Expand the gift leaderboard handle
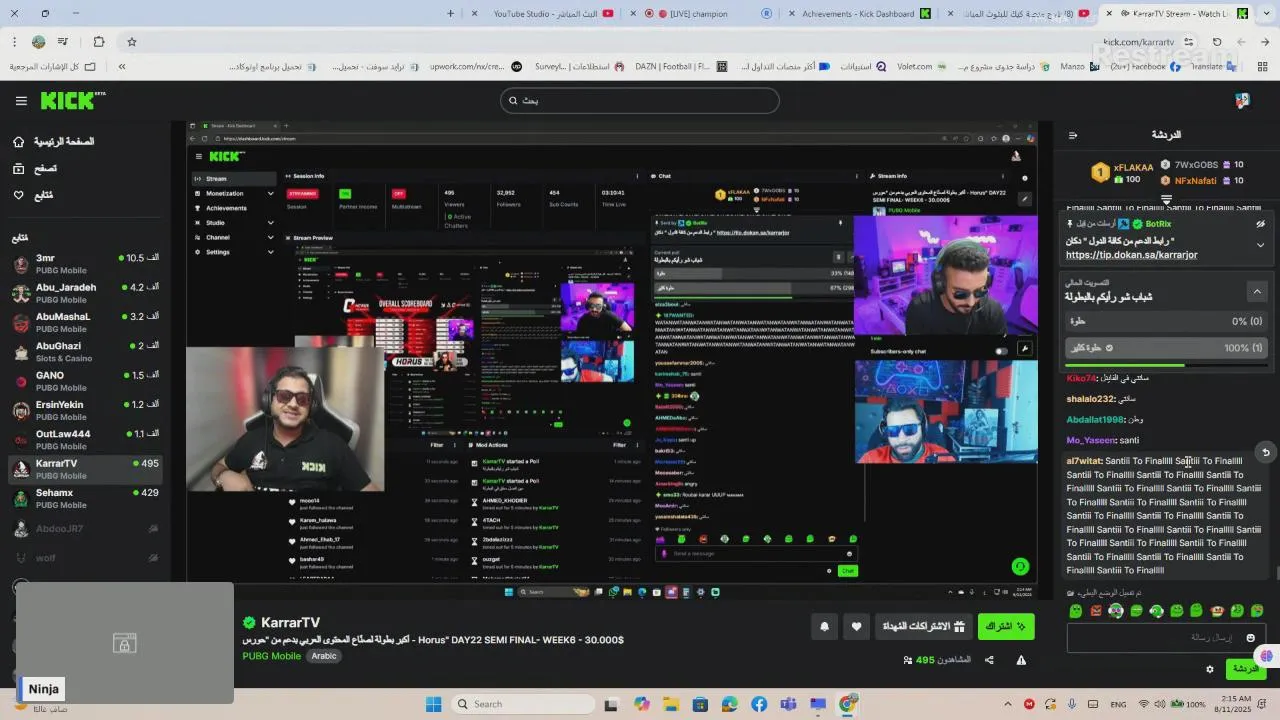This screenshot has width=1280, height=720. [x=1166, y=200]
